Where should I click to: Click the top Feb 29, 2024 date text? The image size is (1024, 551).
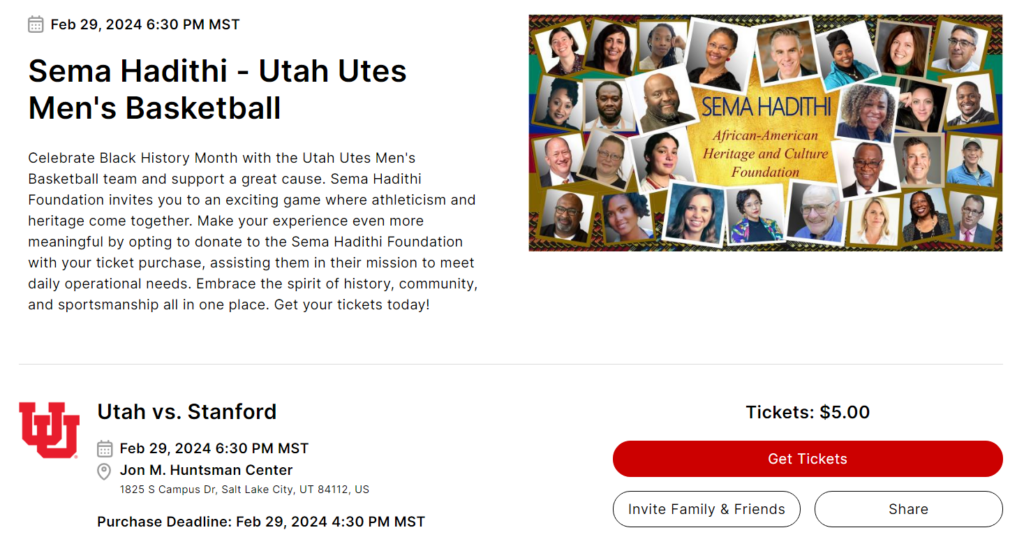click(x=145, y=25)
